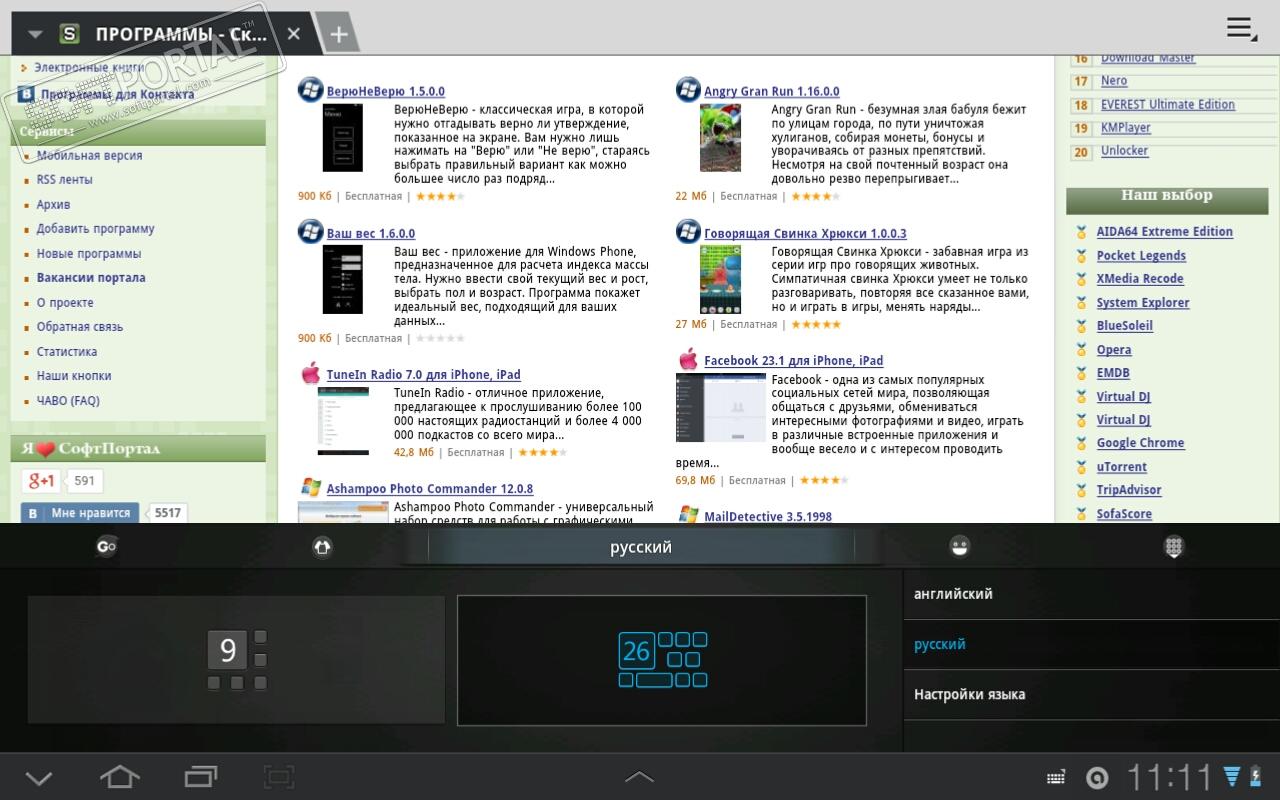The image size is (1280, 800).
Task: Open TuneIn Radio 7.0 link
Action: [x=424, y=375]
